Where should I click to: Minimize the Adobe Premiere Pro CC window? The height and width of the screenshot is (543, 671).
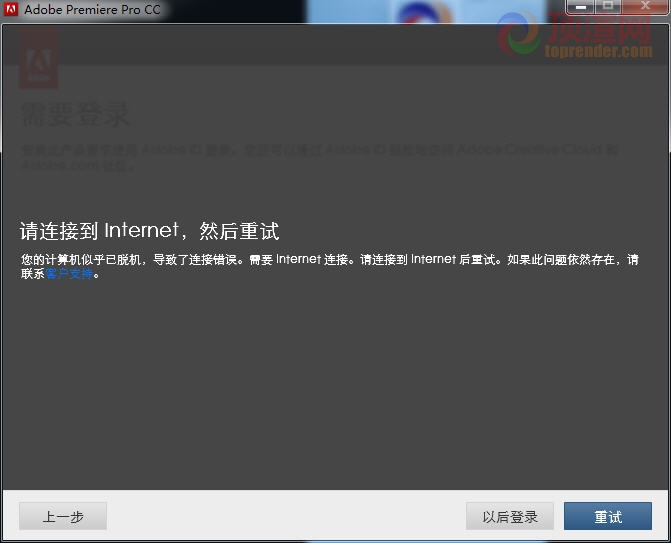pos(581,7)
